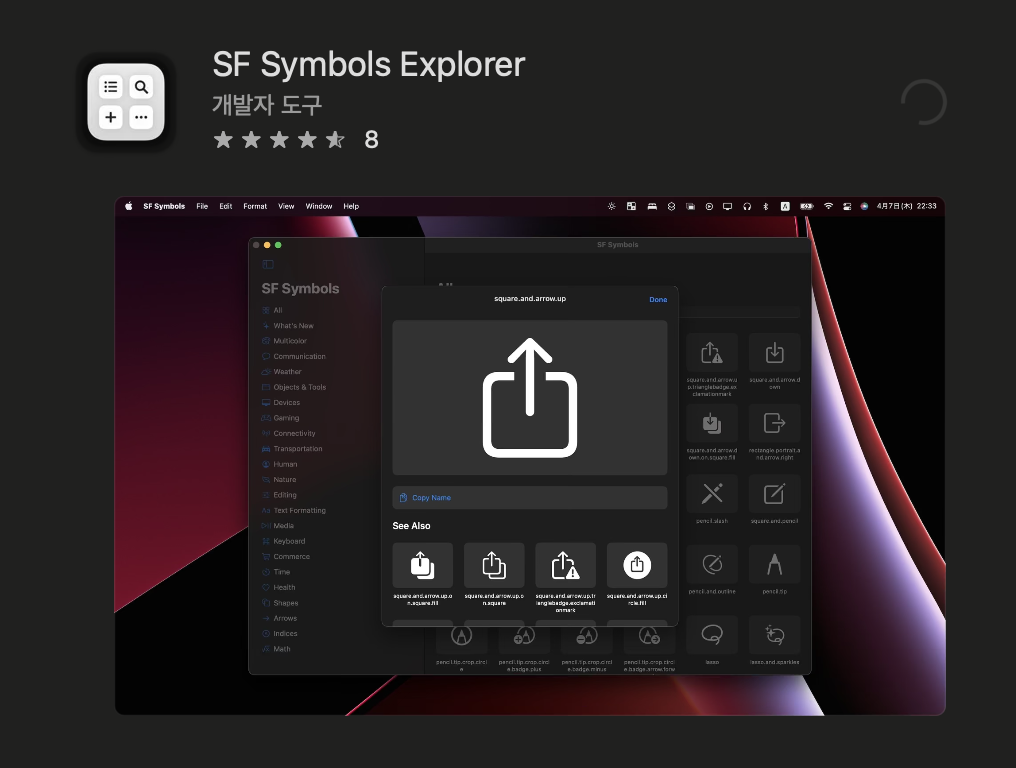Select the Connectivity category
Viewport: 1016px width, 768px height.
[x=288, y=434]
